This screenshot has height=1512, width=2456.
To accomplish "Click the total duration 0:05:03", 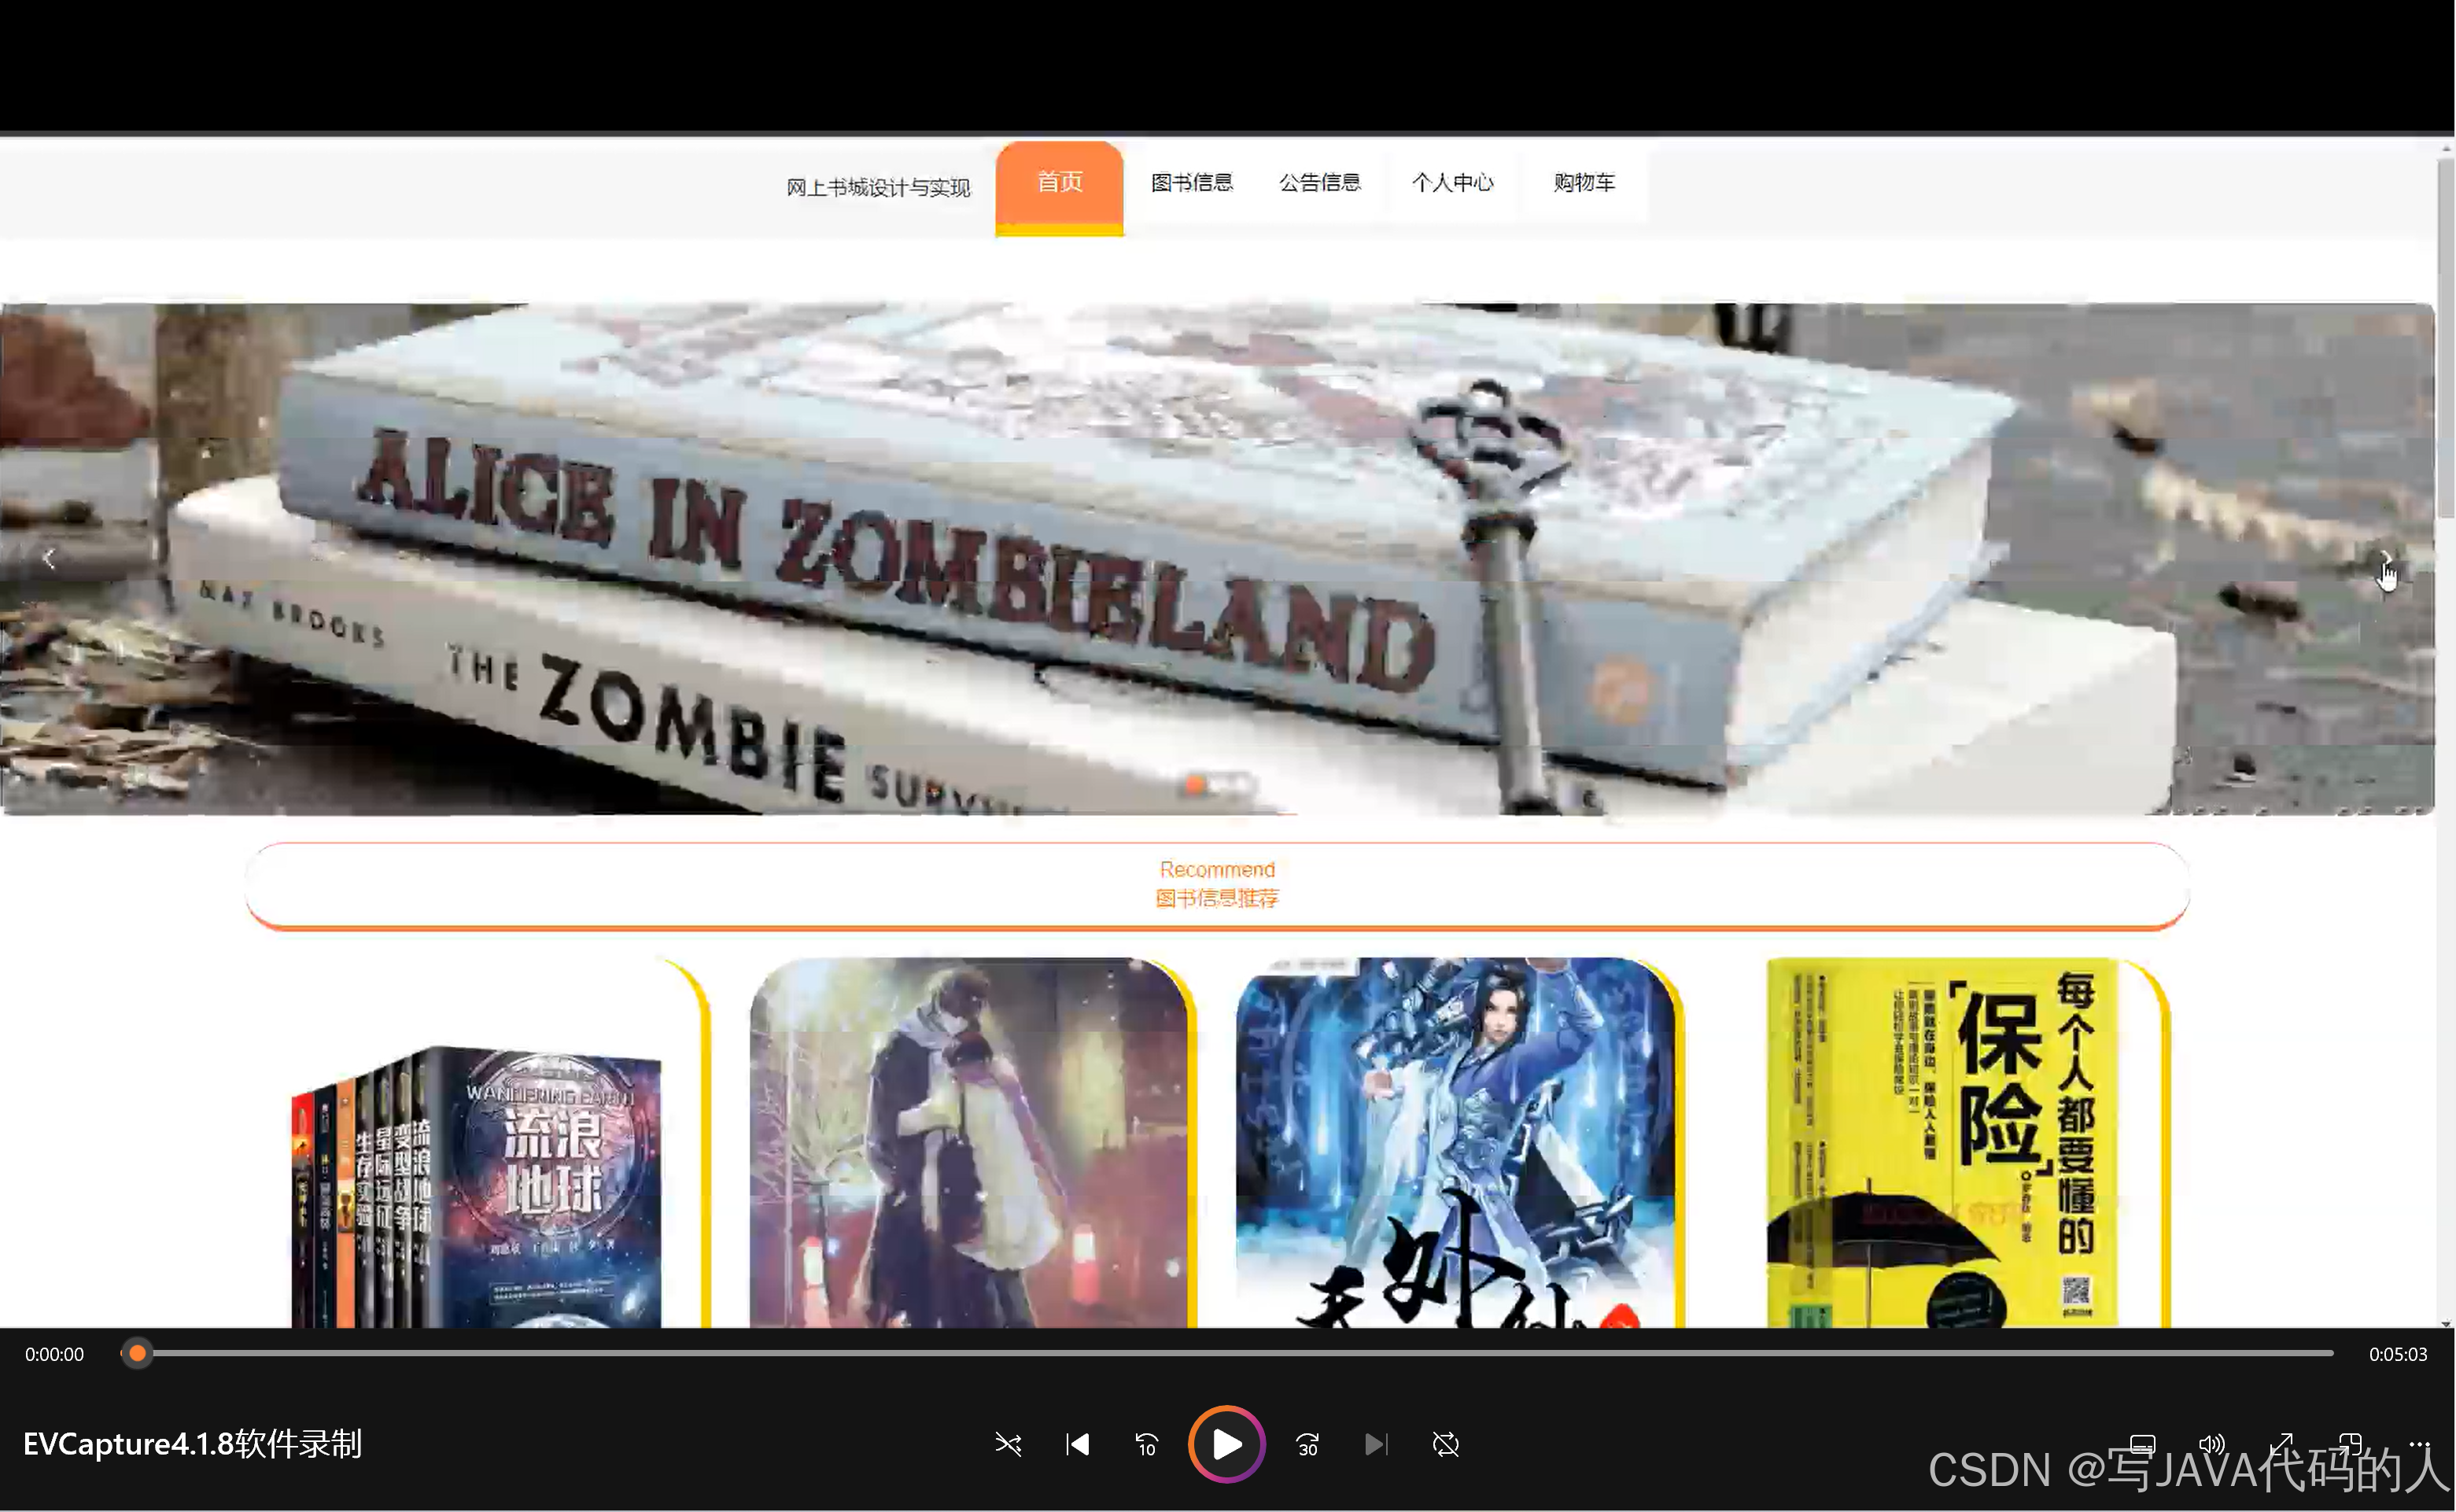I will pos(2397,1354).
